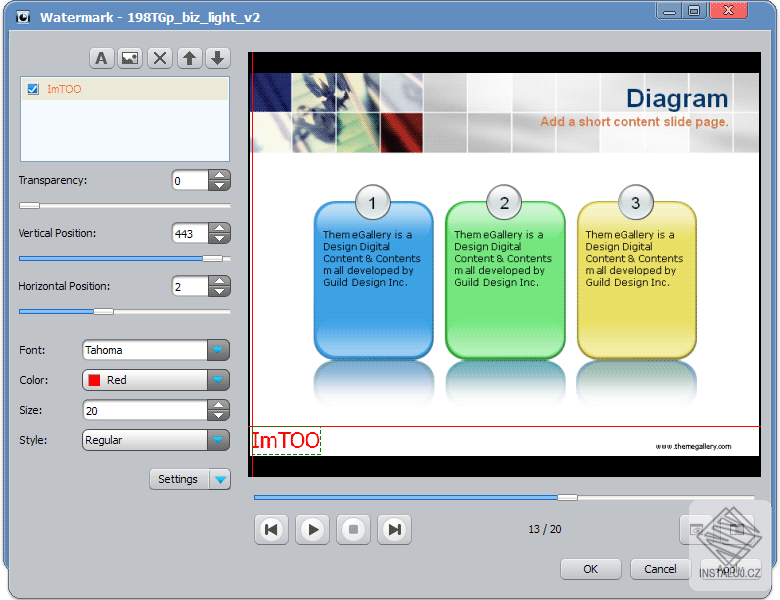Click OK to confirm watermark
The width and height of the screenshot is (780, 600).
coord(590,569)
